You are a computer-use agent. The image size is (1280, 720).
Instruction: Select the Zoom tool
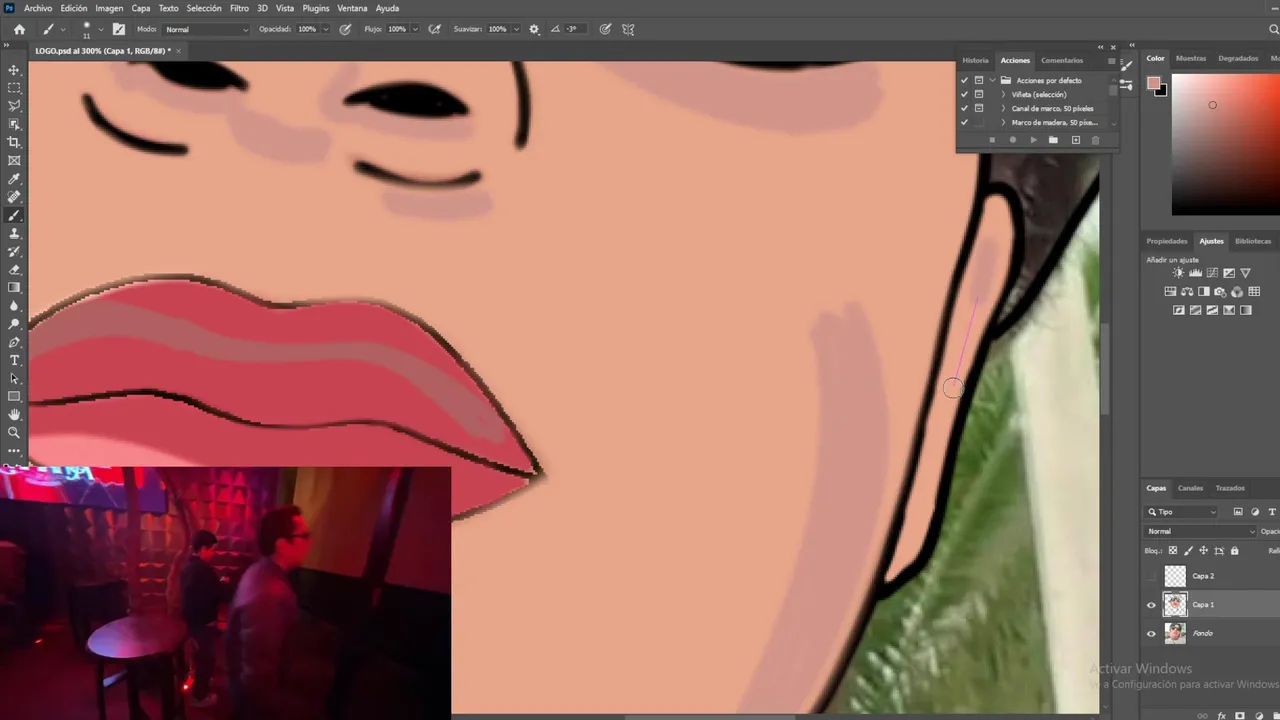[x=14, y=433]
